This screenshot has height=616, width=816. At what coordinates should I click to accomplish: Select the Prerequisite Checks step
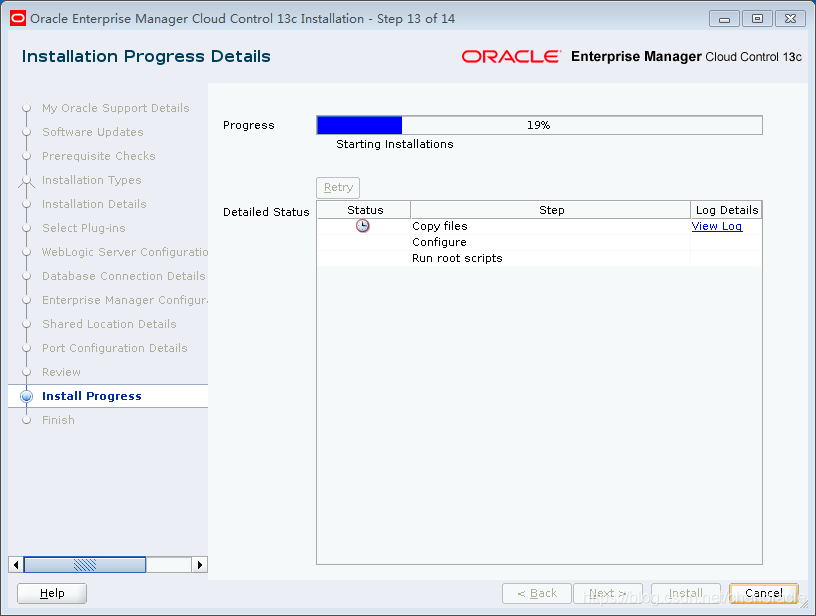click(x=98, y=156)
